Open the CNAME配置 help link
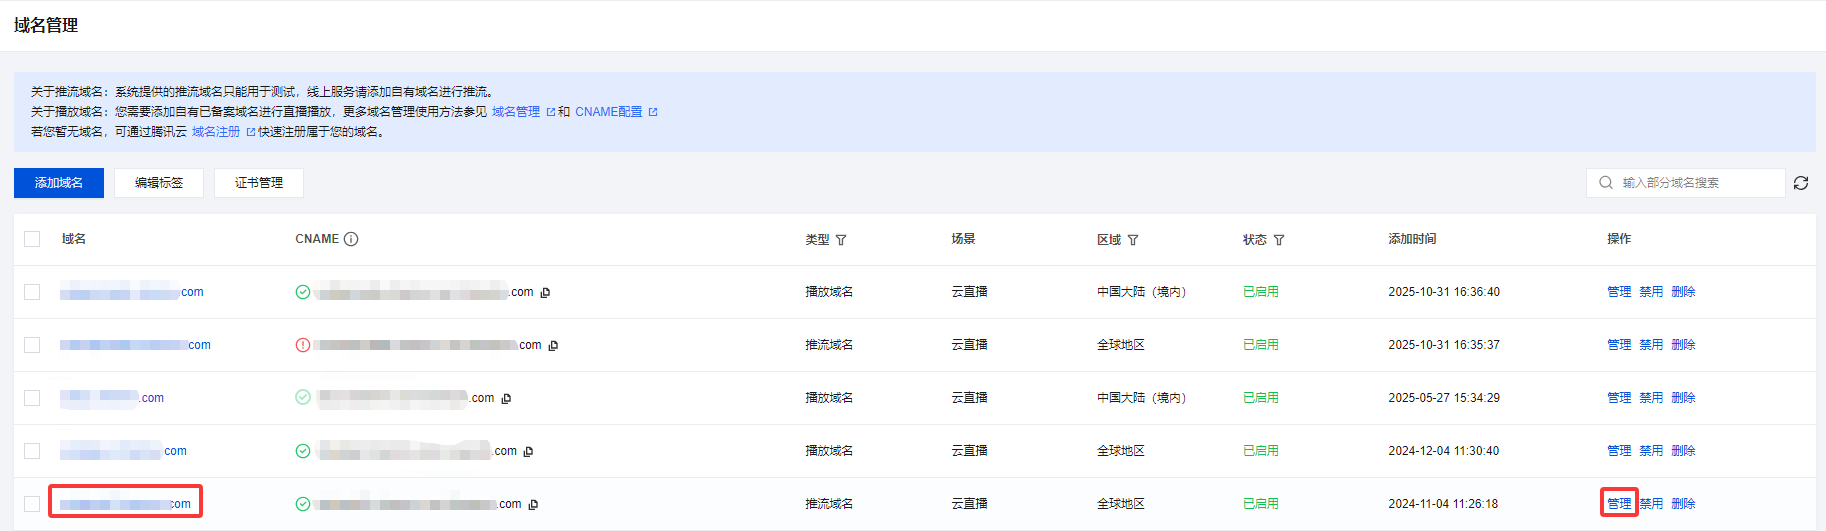Viewport: 1826px width, 531px height. pos(609,112)
